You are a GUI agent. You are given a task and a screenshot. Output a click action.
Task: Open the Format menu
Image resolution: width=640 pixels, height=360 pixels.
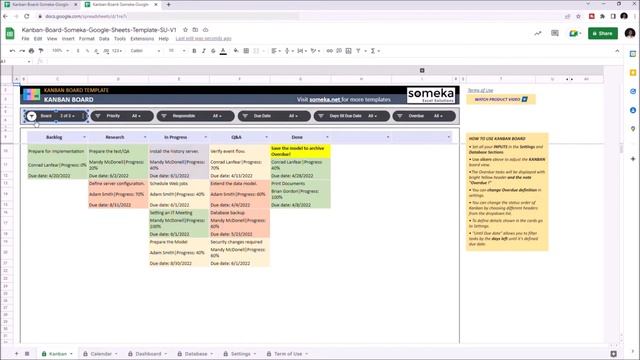click(87, 39)
